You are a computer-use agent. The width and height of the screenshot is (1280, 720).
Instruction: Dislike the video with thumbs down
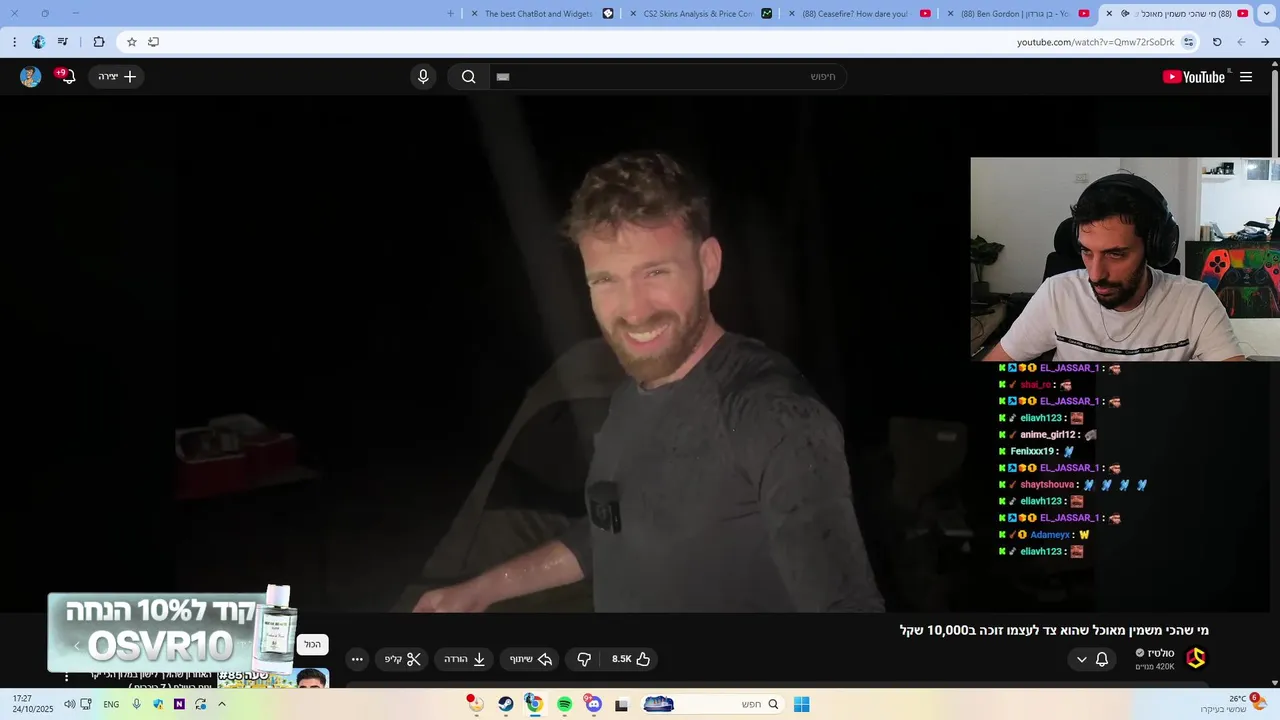click(584, 659)
